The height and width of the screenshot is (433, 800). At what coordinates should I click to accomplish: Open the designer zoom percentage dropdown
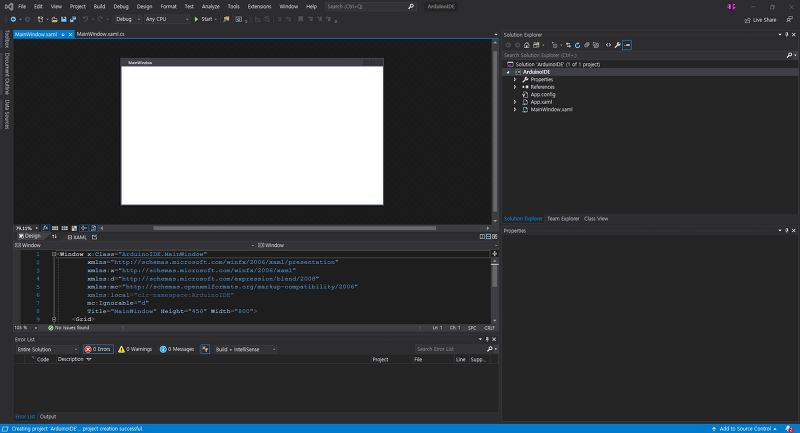click(x=36, y=228)
